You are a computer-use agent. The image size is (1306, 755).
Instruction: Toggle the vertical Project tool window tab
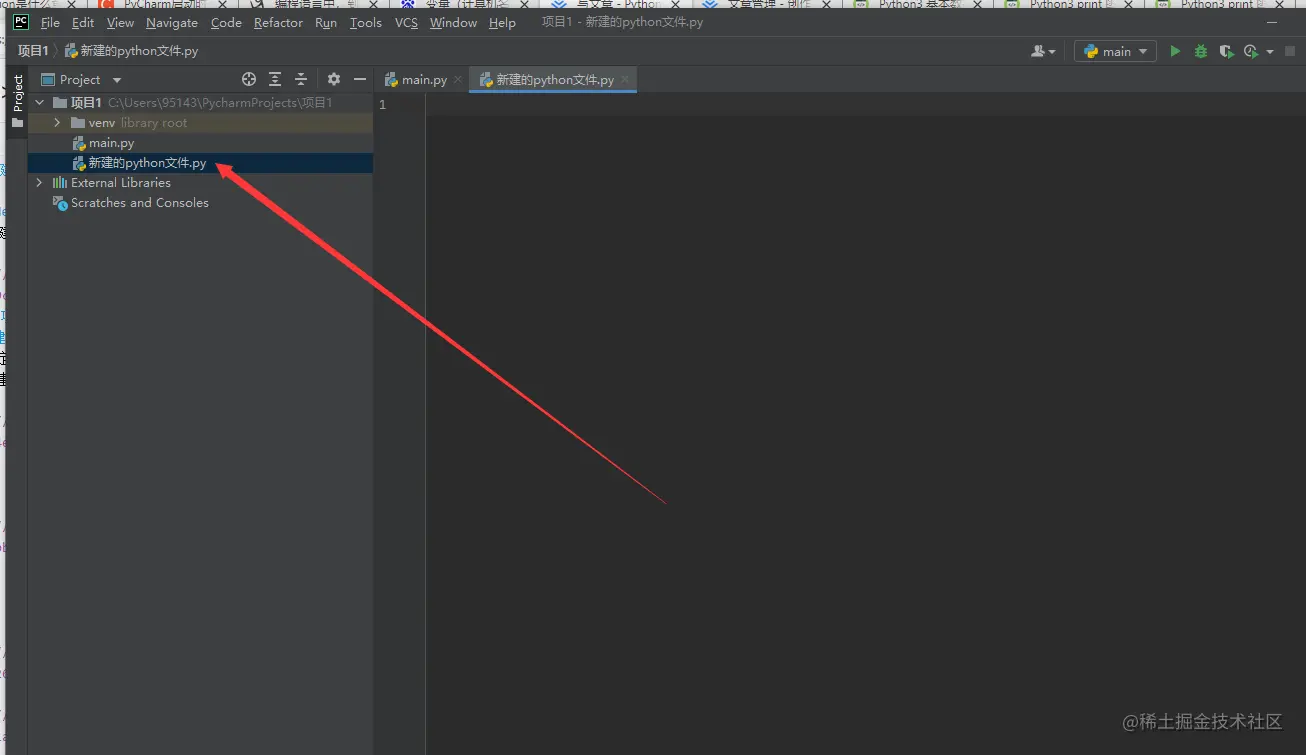pyautogui.click(x=17, y=93)
